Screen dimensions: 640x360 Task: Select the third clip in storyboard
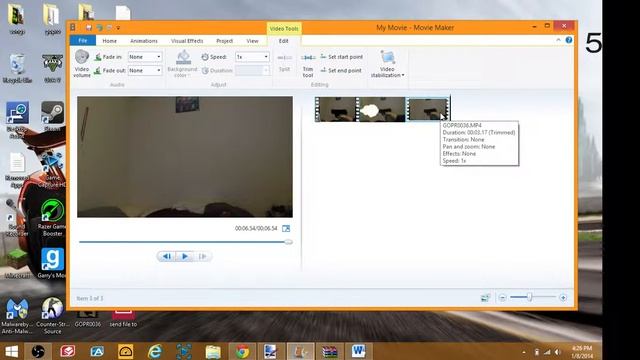click(427, 109)
